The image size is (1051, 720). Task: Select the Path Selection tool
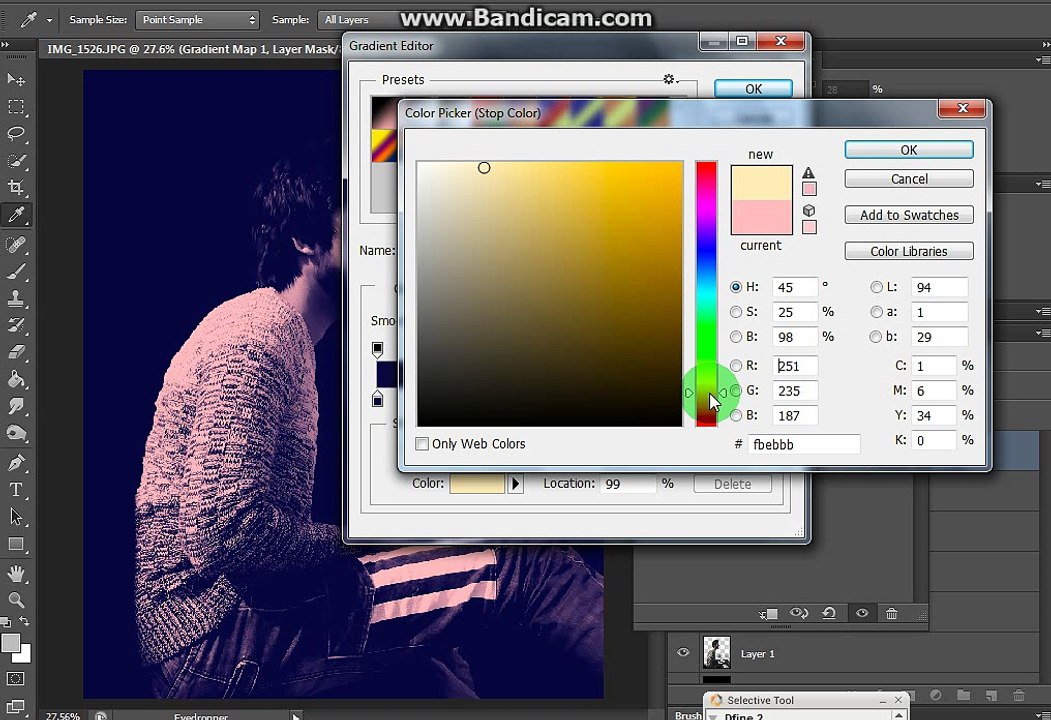[x=16, y=517]
